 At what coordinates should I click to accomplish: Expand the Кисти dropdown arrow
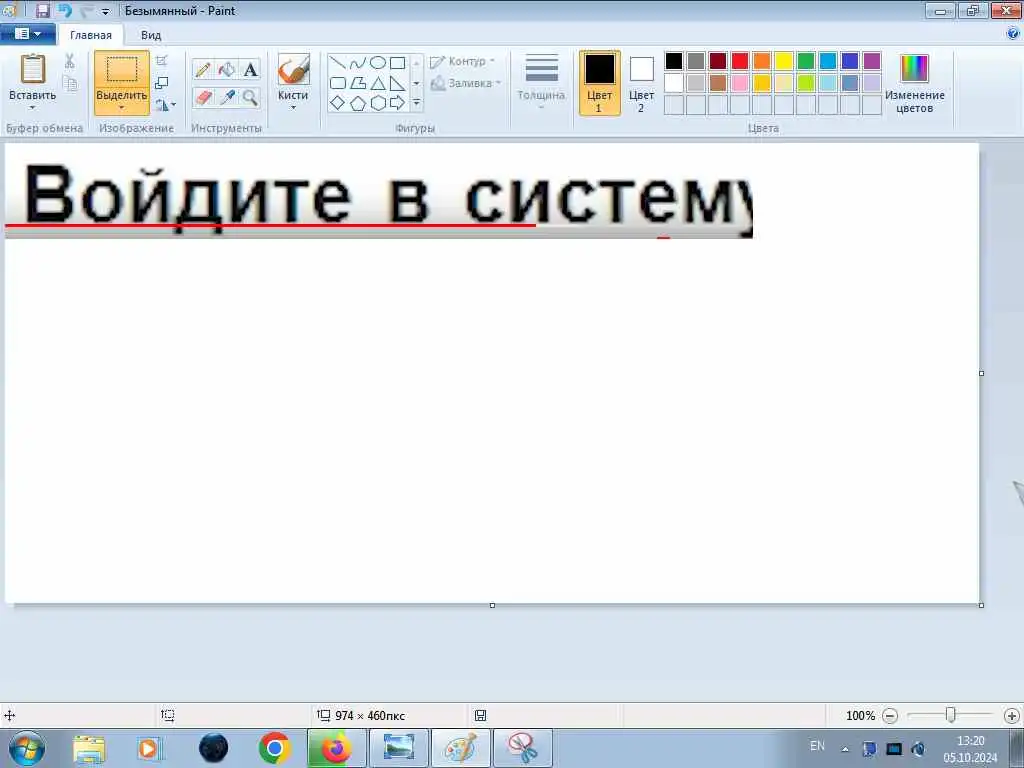(293, 108)
